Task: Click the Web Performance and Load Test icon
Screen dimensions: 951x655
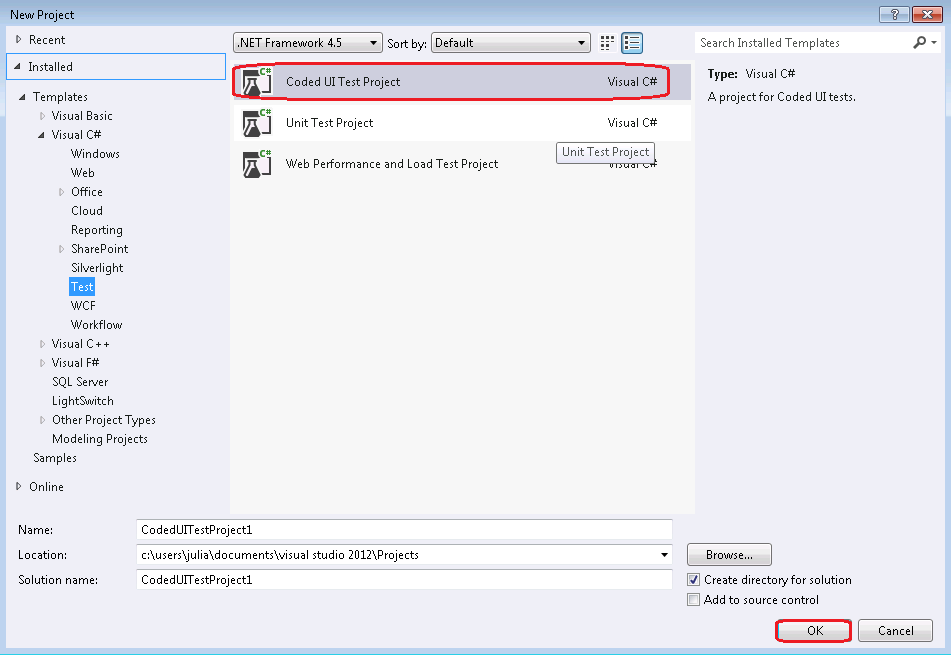Action: point(257,164)
